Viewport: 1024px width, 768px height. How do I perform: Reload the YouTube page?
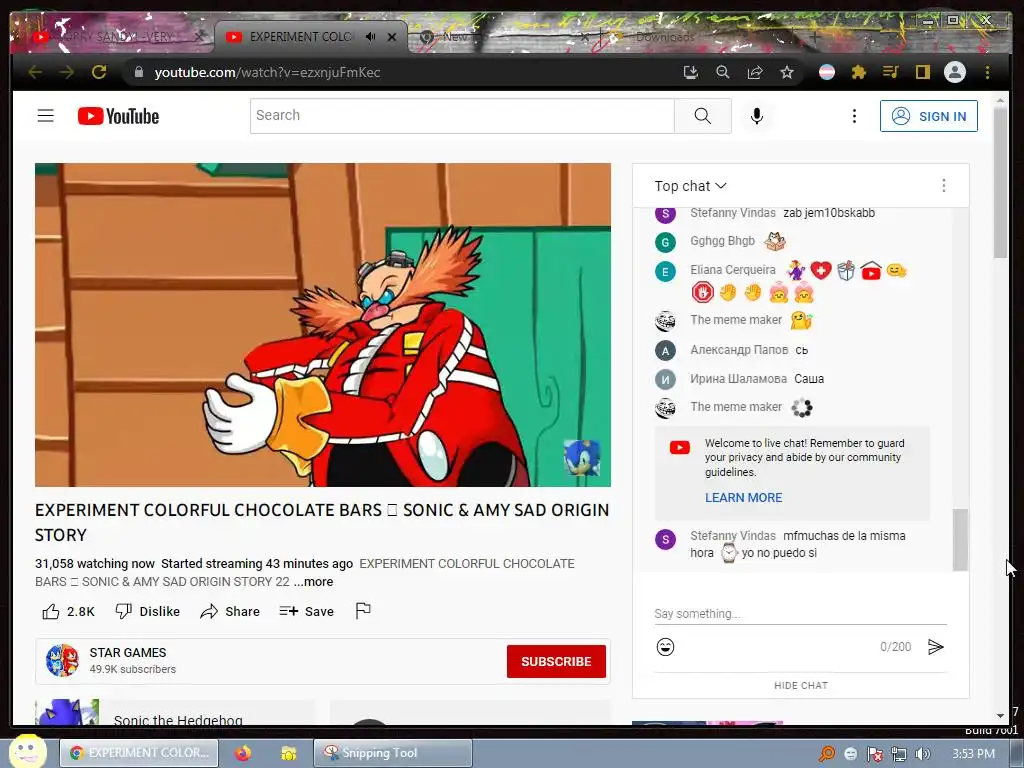pos(99,72)
